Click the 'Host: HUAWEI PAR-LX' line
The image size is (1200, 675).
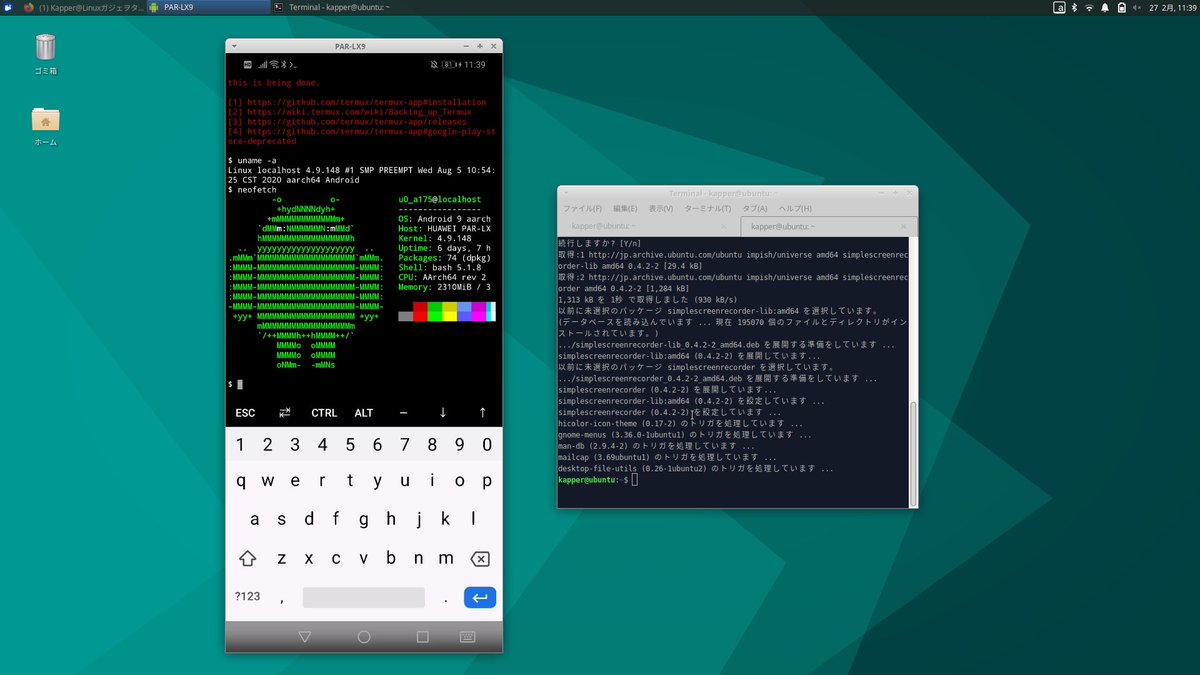tap(445, 229)
